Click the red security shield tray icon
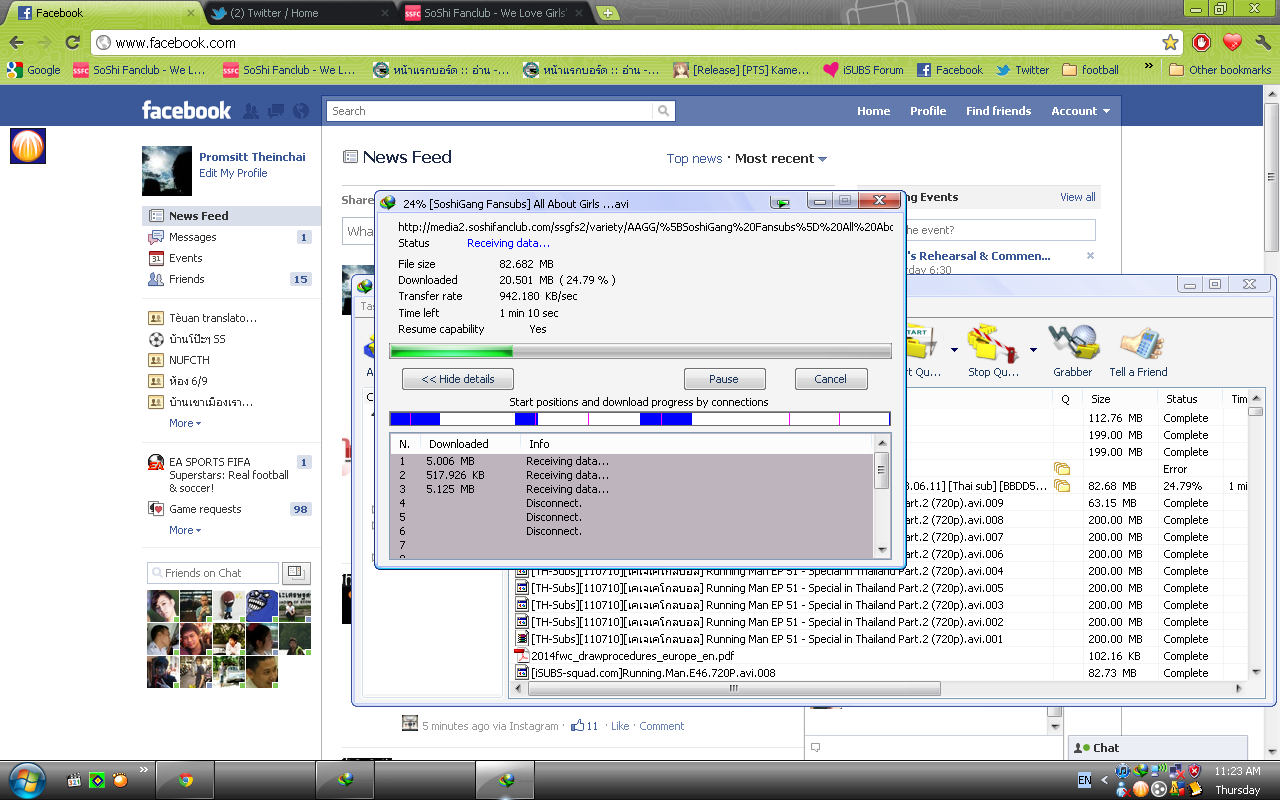This screenshot has height=800, width=1280. (1194, 771)
